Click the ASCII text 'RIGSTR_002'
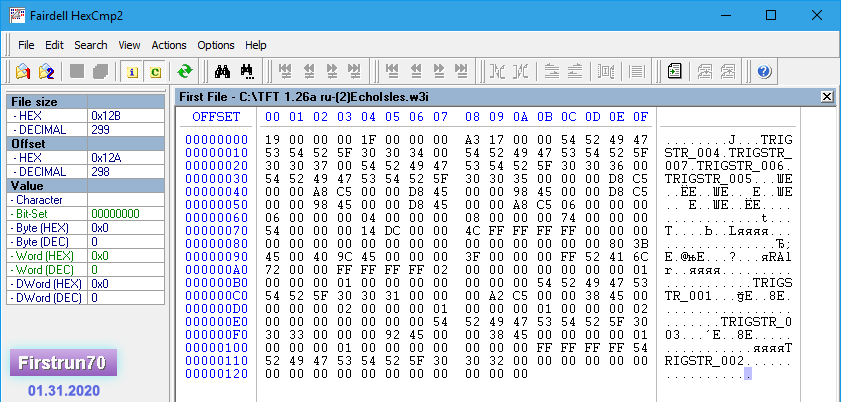 pyautogui.click(x=704, y=361)
